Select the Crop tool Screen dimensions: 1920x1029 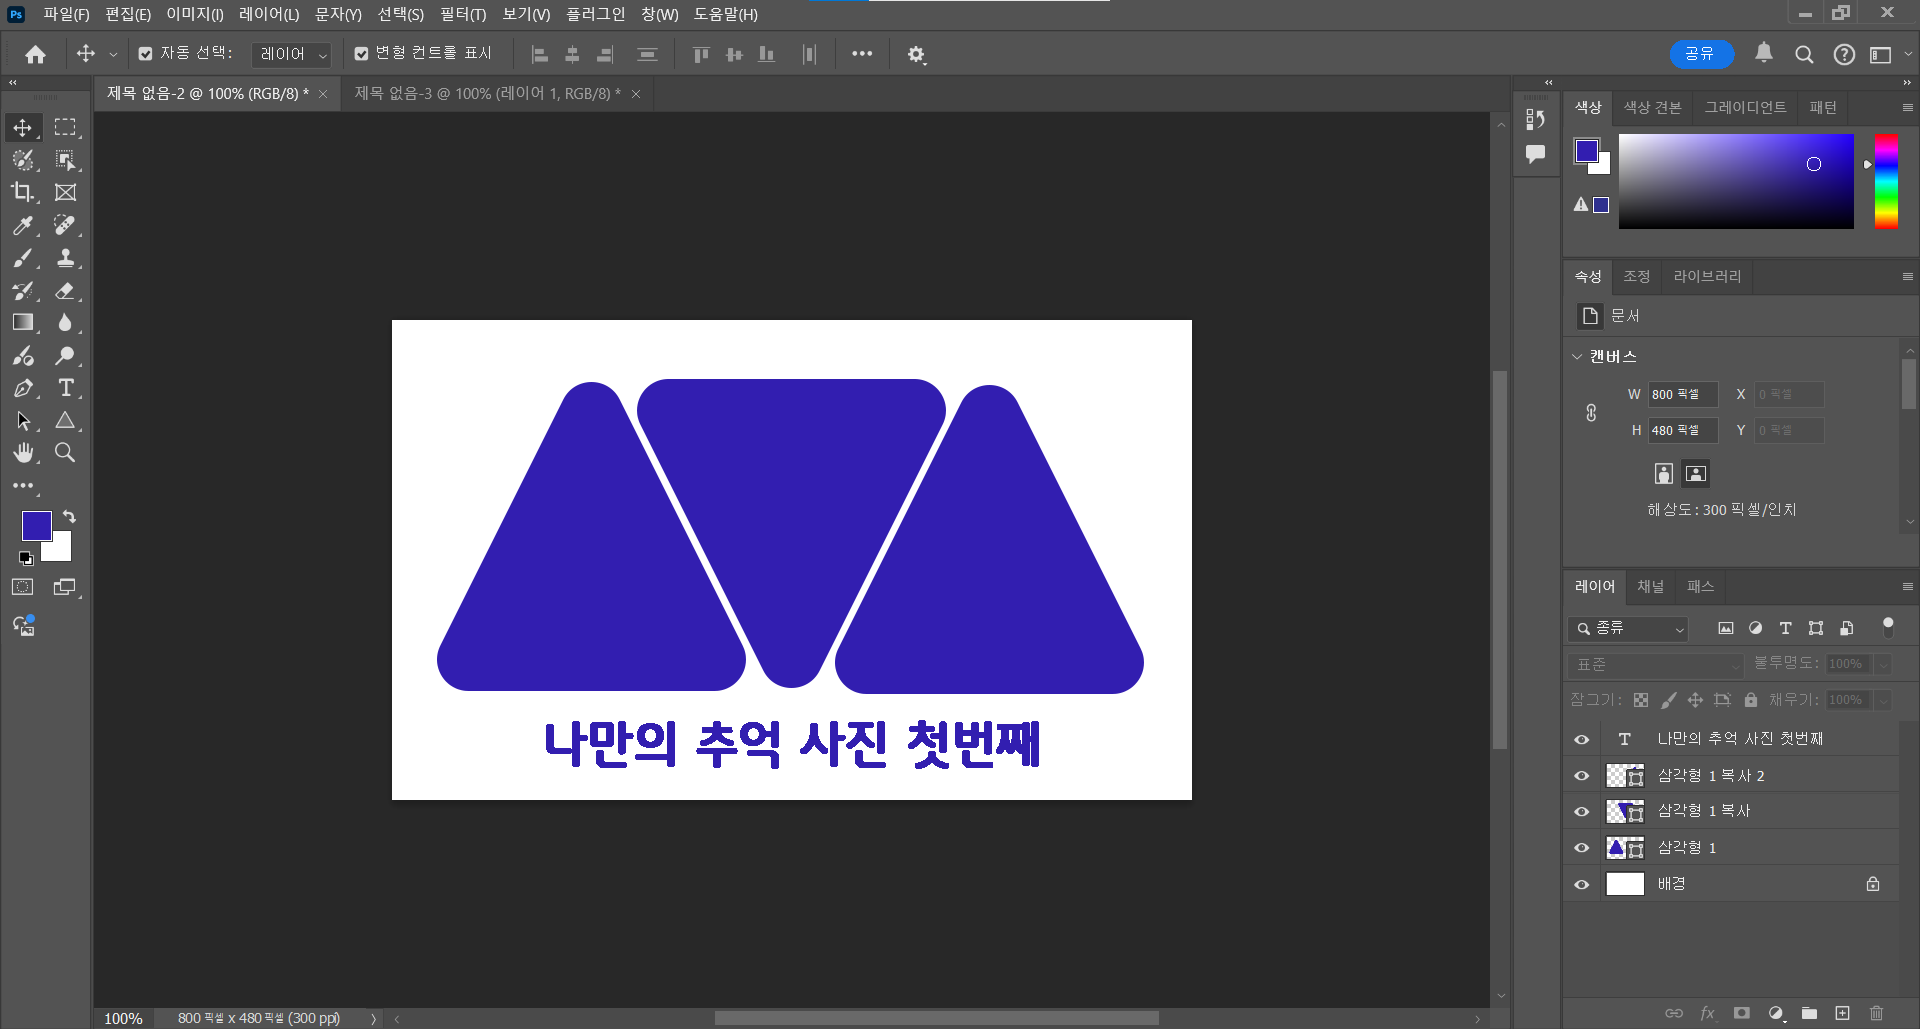click(23, 192)
